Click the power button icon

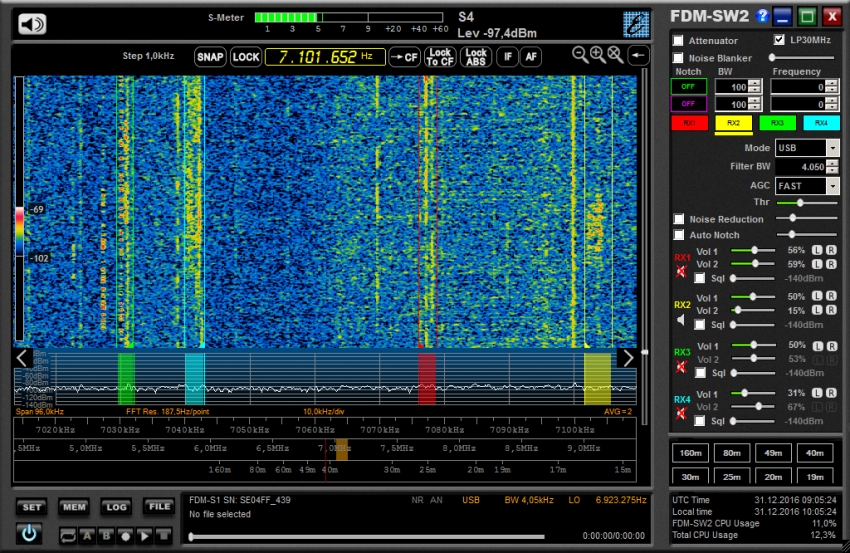(x=29, y=533)
